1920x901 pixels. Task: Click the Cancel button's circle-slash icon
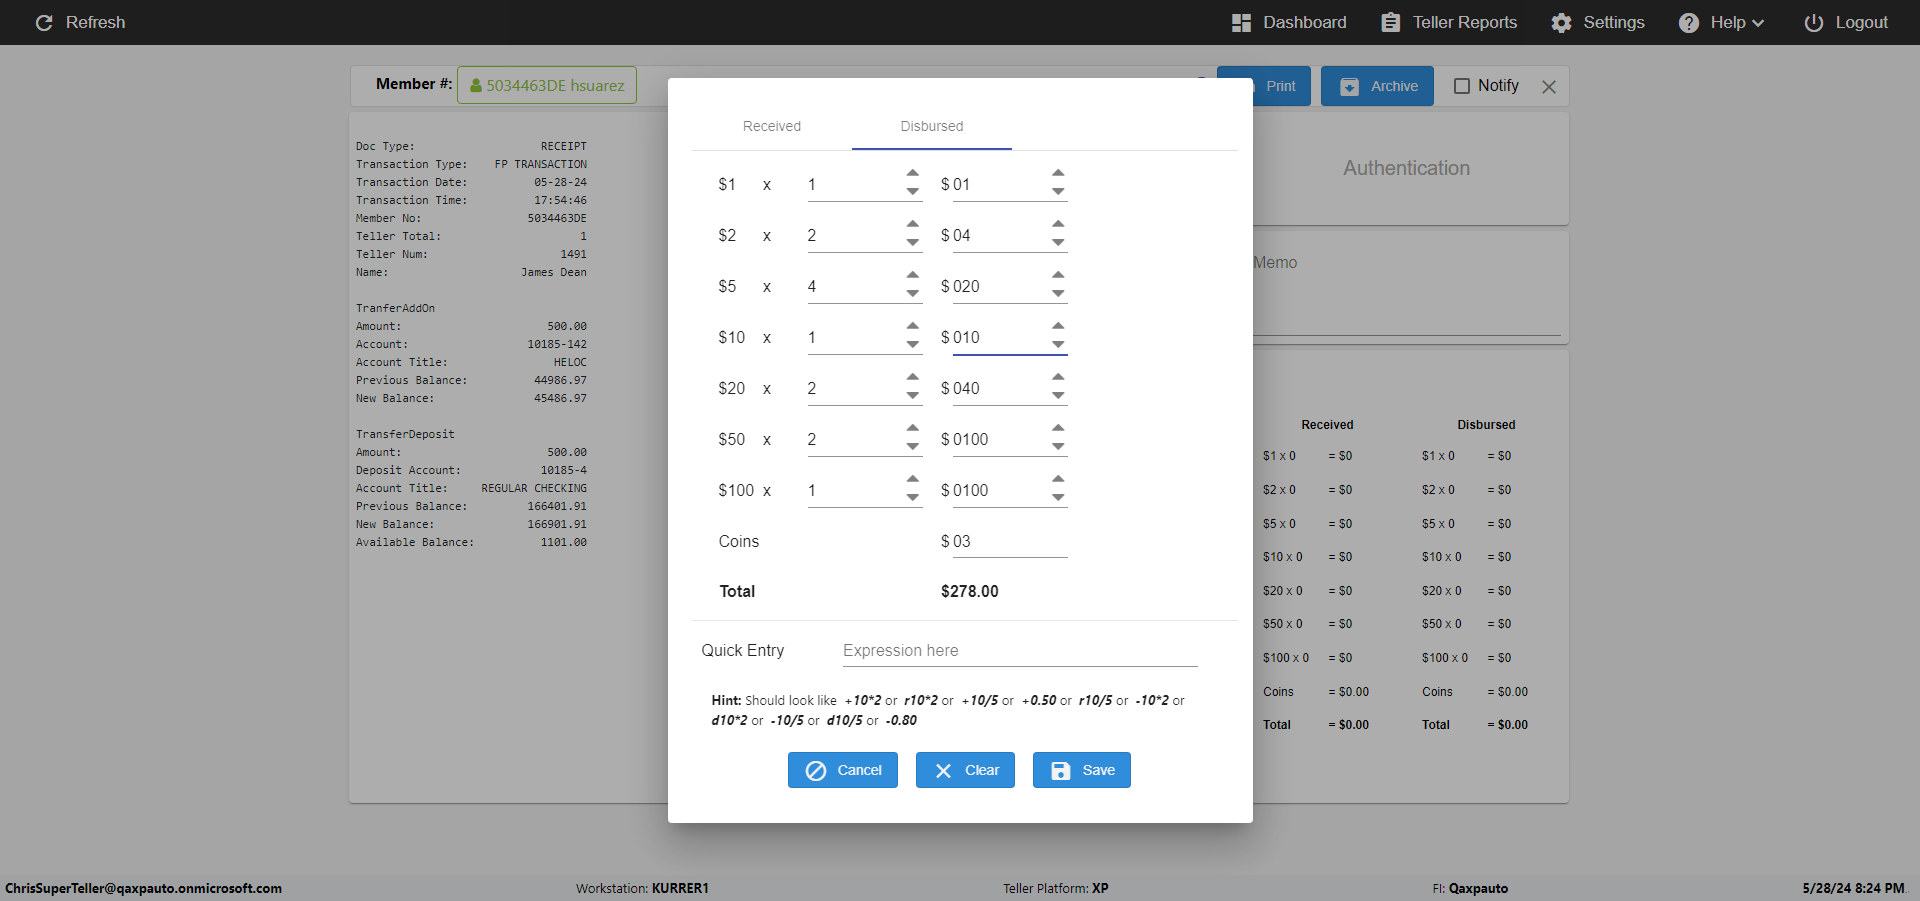pos(816,770)
